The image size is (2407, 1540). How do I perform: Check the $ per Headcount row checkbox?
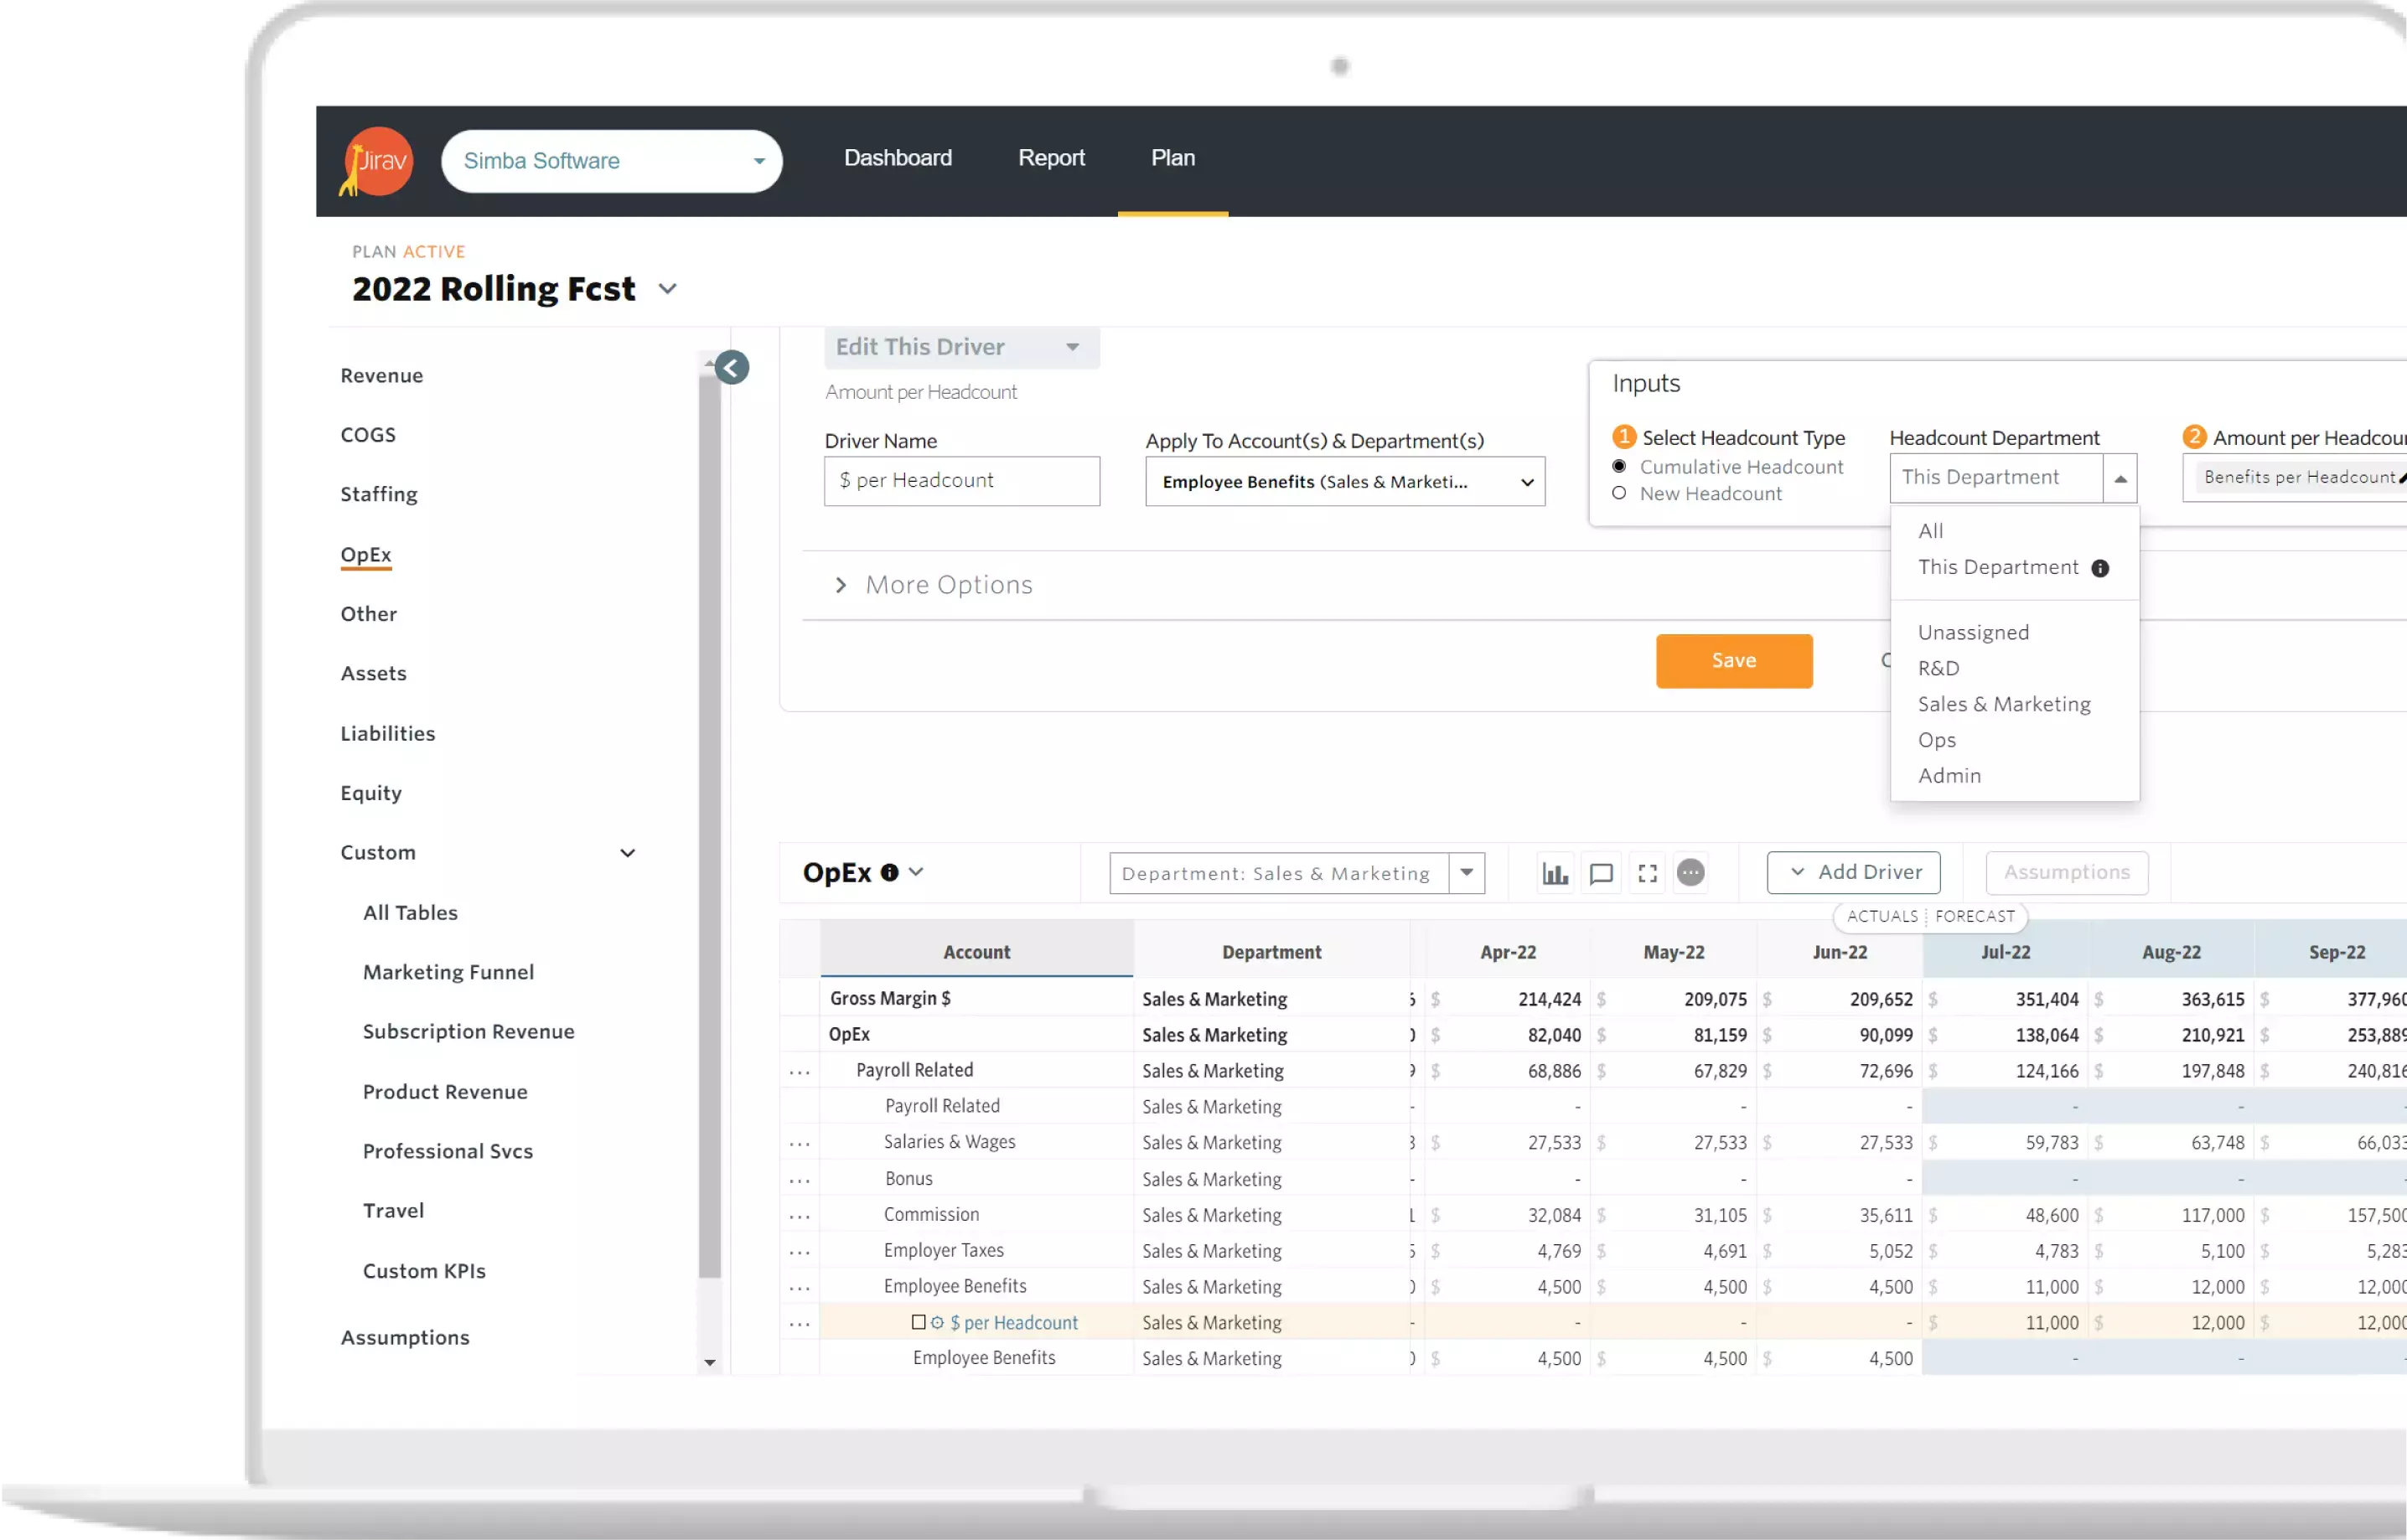(x=918, y=1322)
